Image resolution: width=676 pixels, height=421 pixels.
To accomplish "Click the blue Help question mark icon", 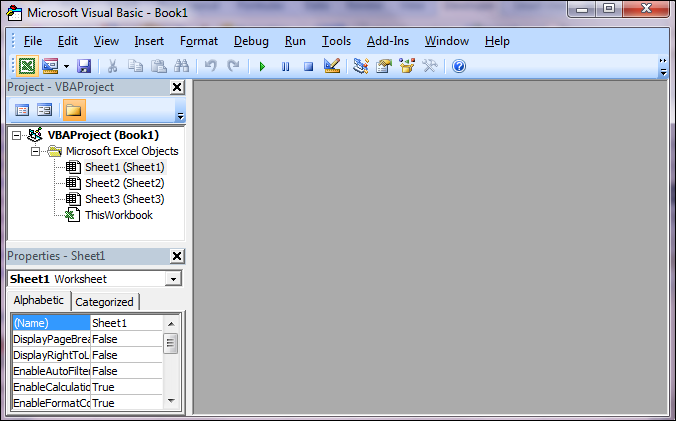I will [459, 66].
